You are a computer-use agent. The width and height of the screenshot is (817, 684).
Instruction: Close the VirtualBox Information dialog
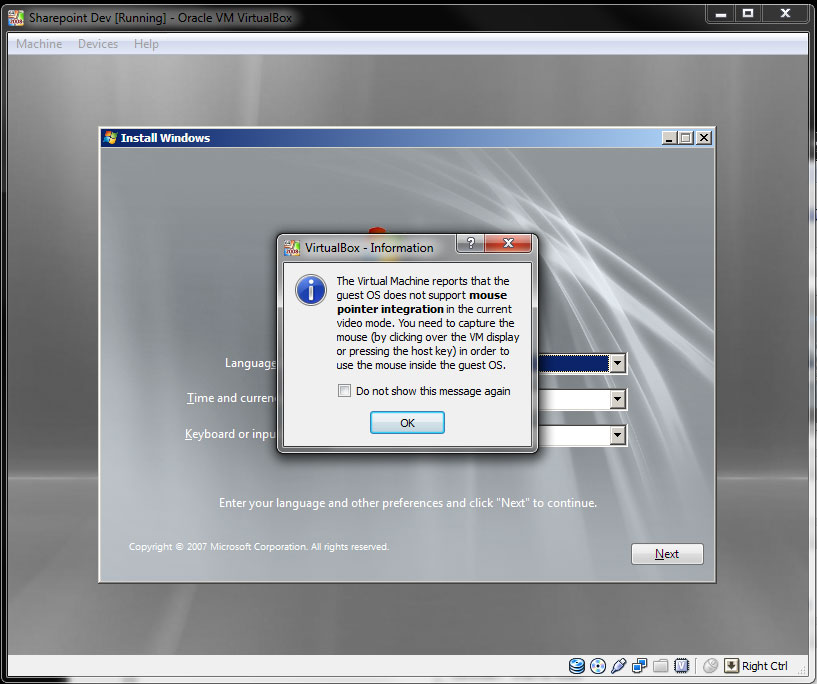508,243
